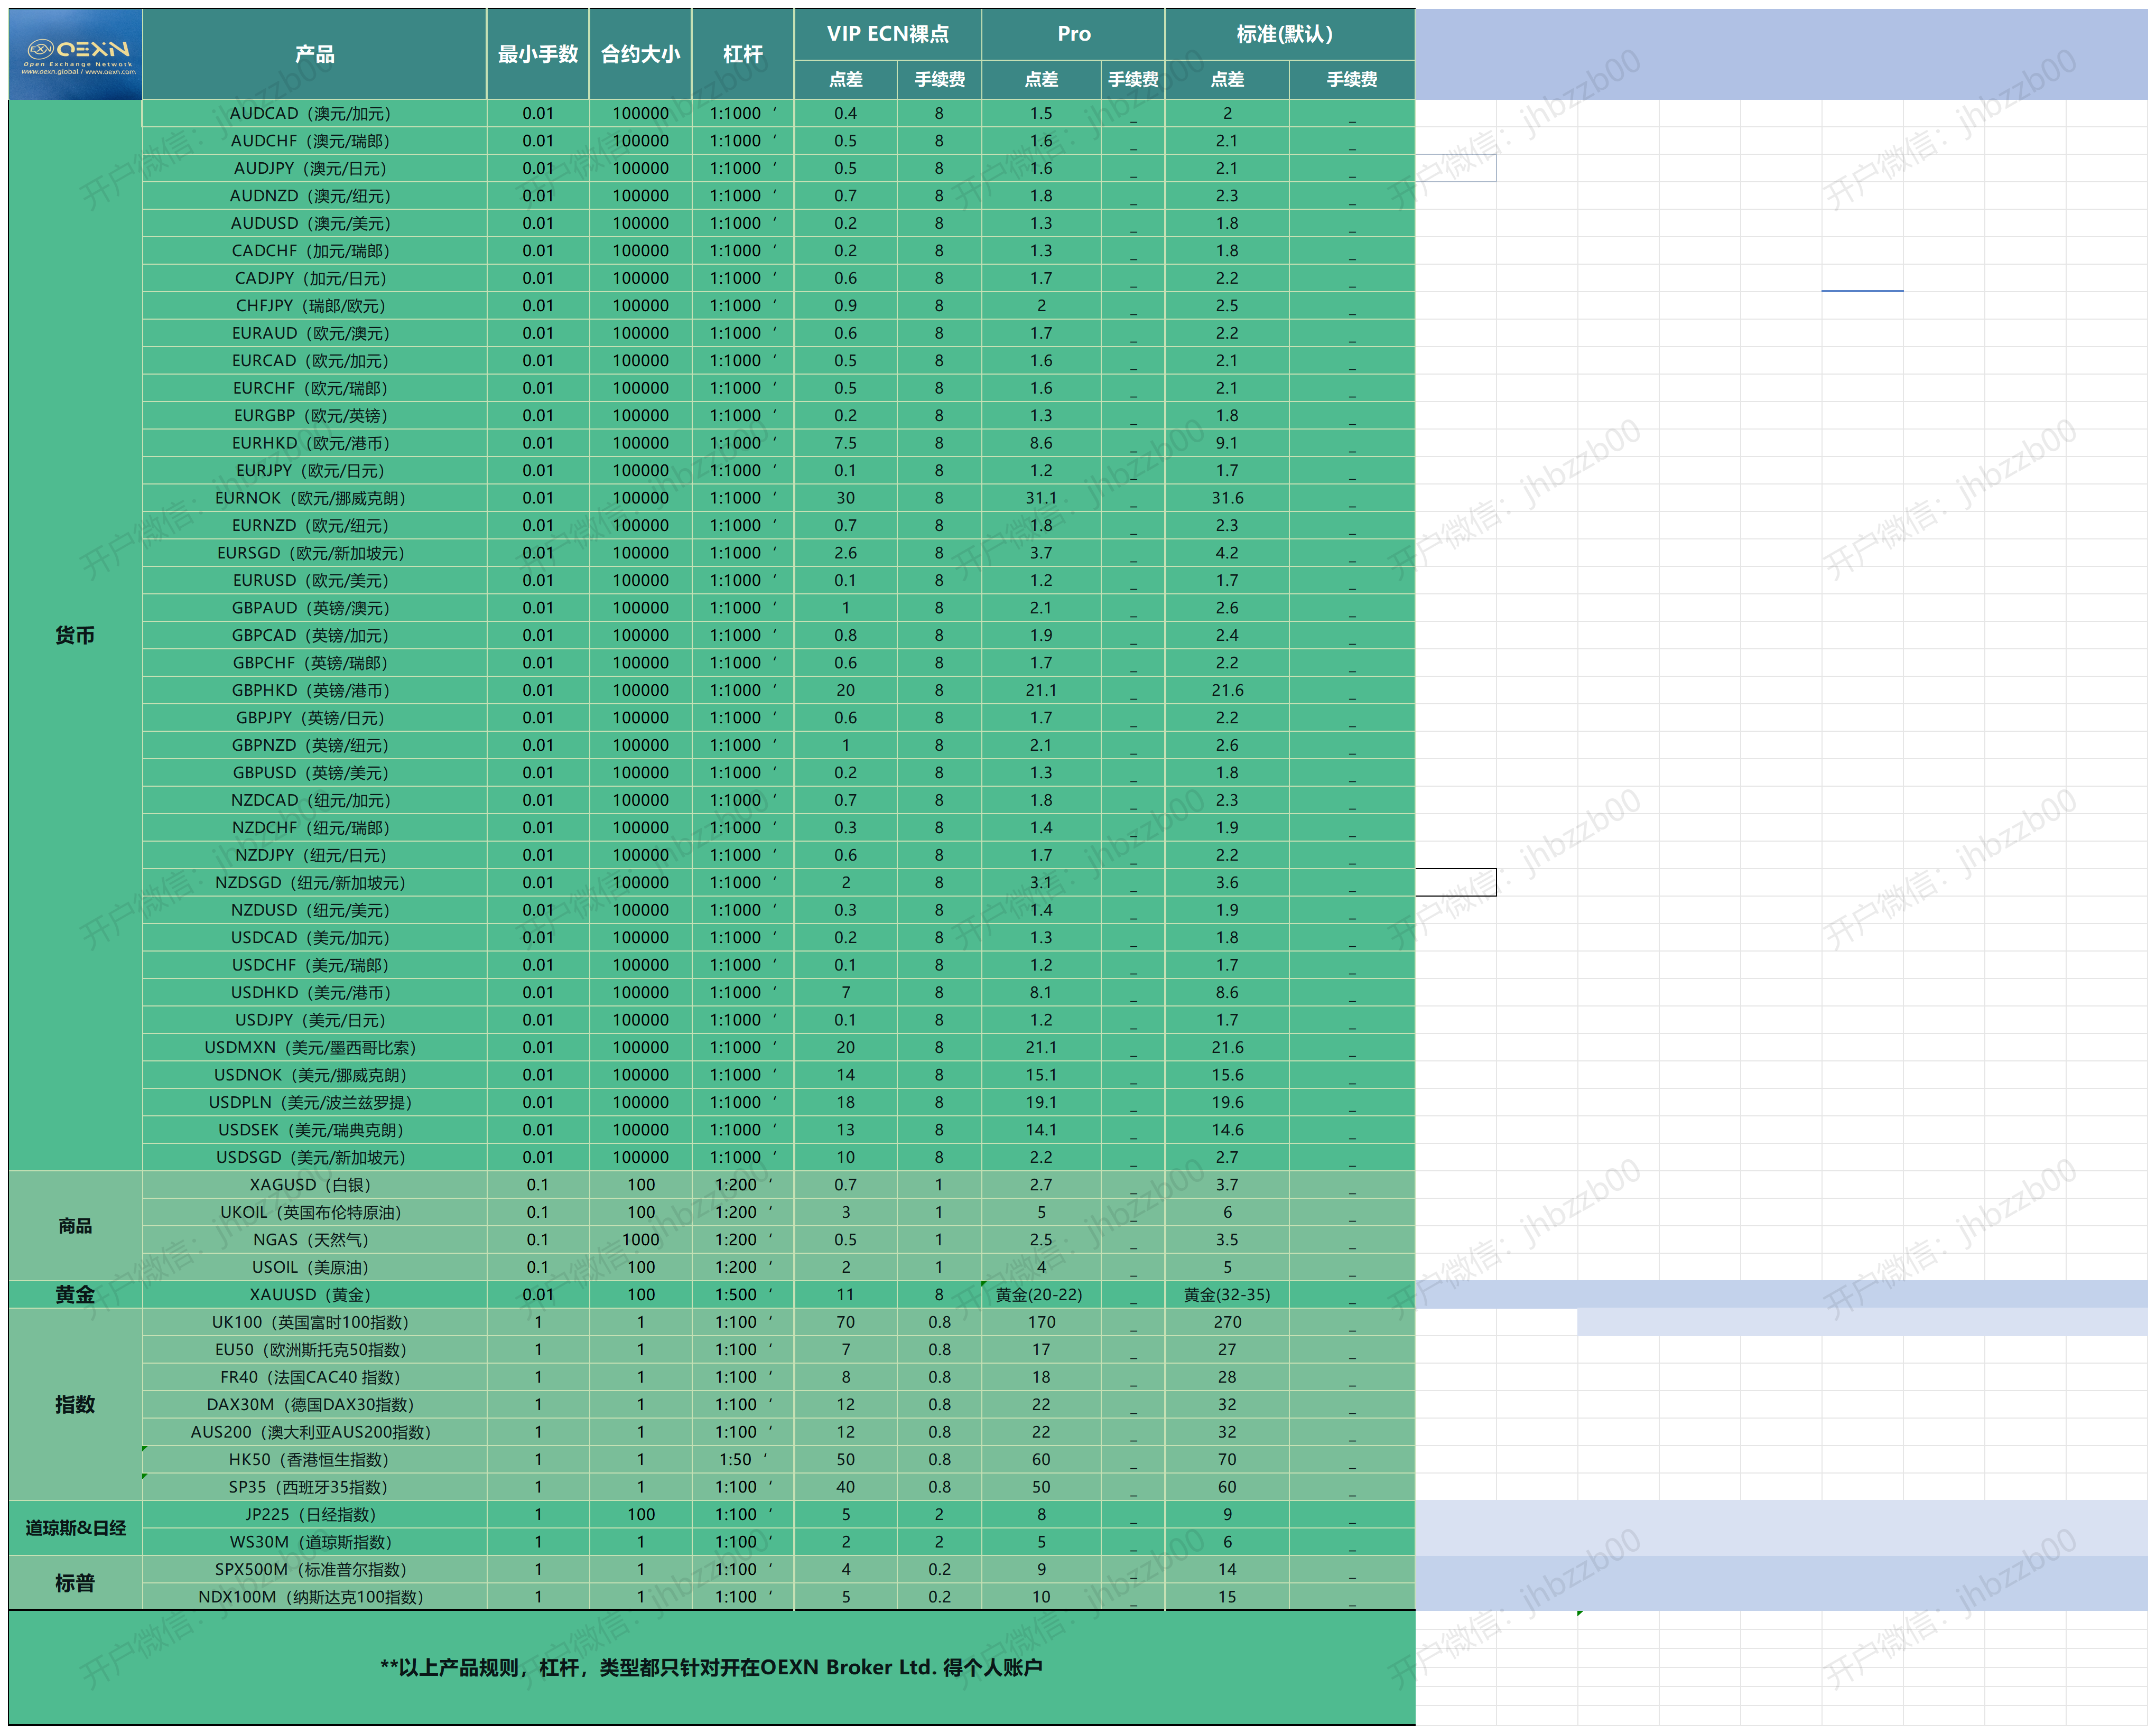Click the 9.1 standard spread for EURHKD
Viewport: 2156px width, 1734px height.
[x=1227, y=443]
